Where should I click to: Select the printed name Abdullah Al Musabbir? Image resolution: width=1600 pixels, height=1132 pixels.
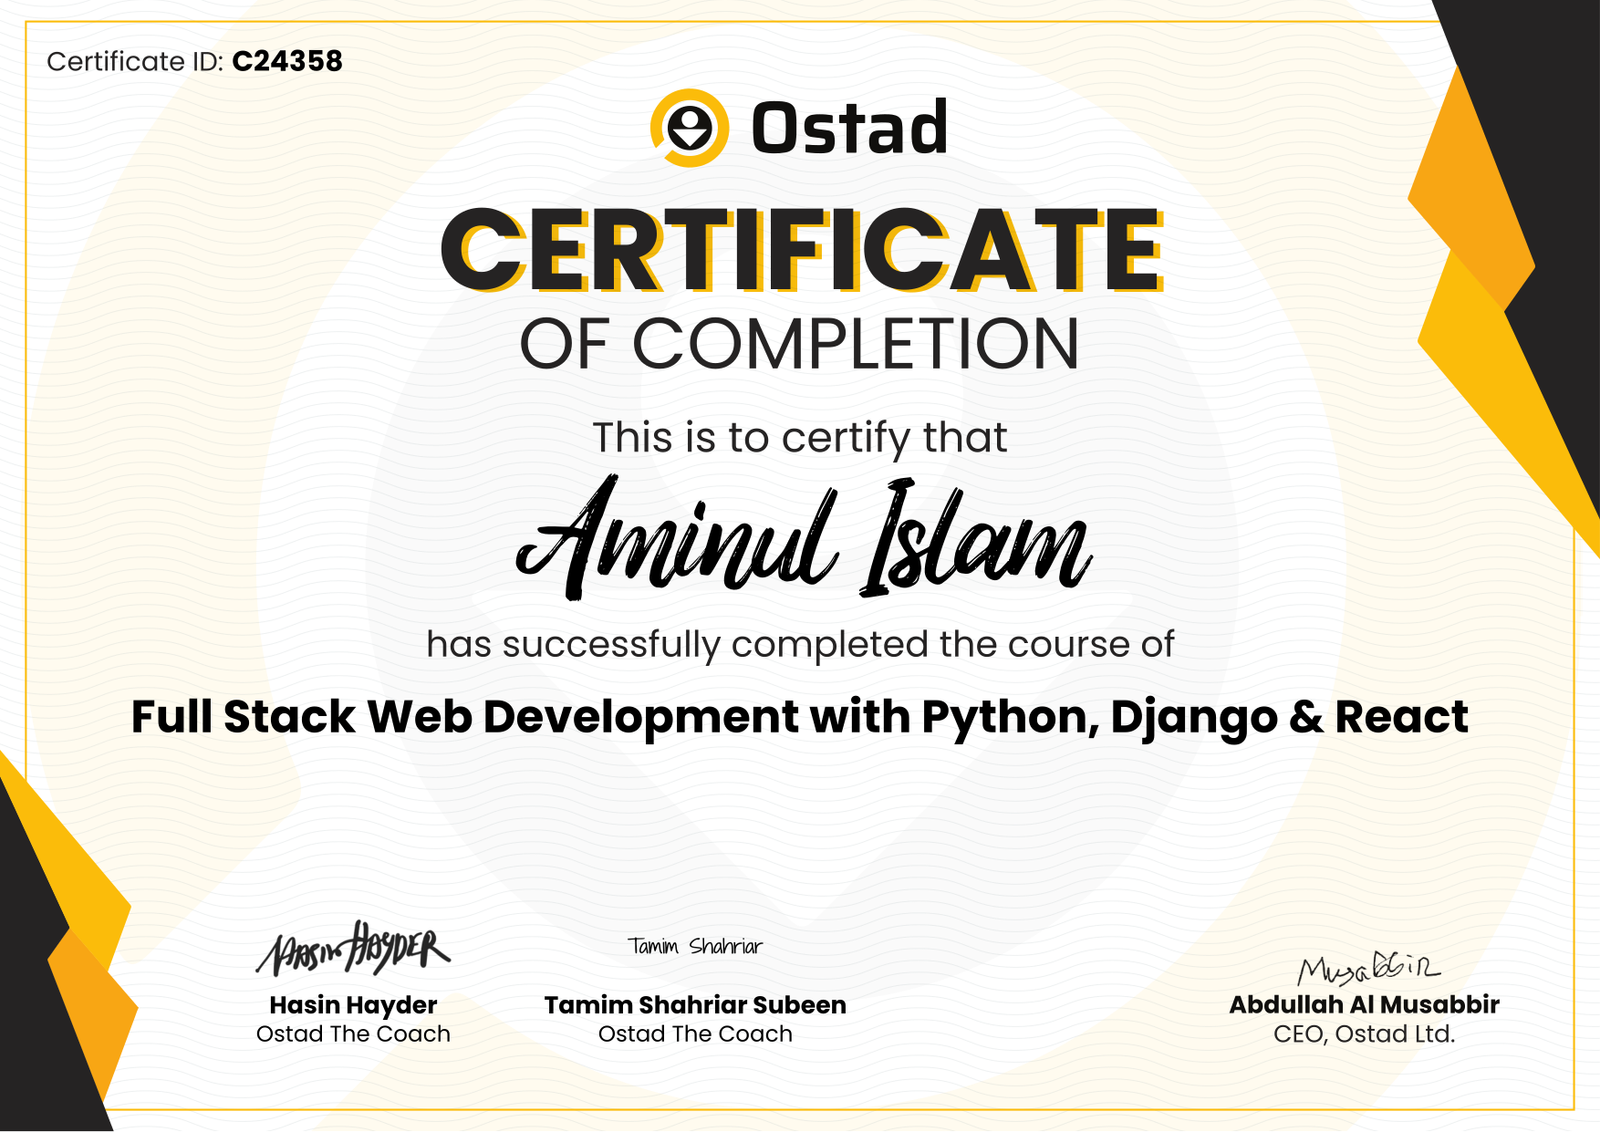tap(1364, 1005)
